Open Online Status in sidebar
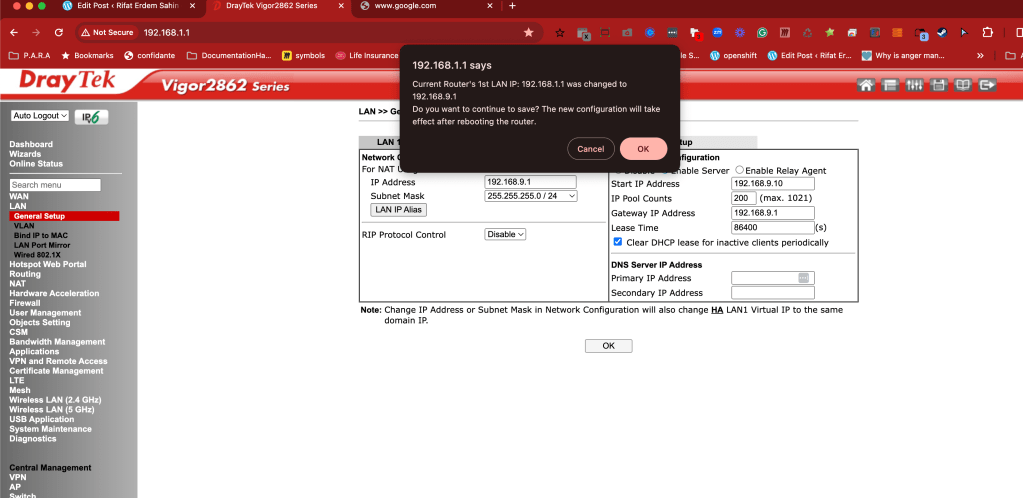 36,164
